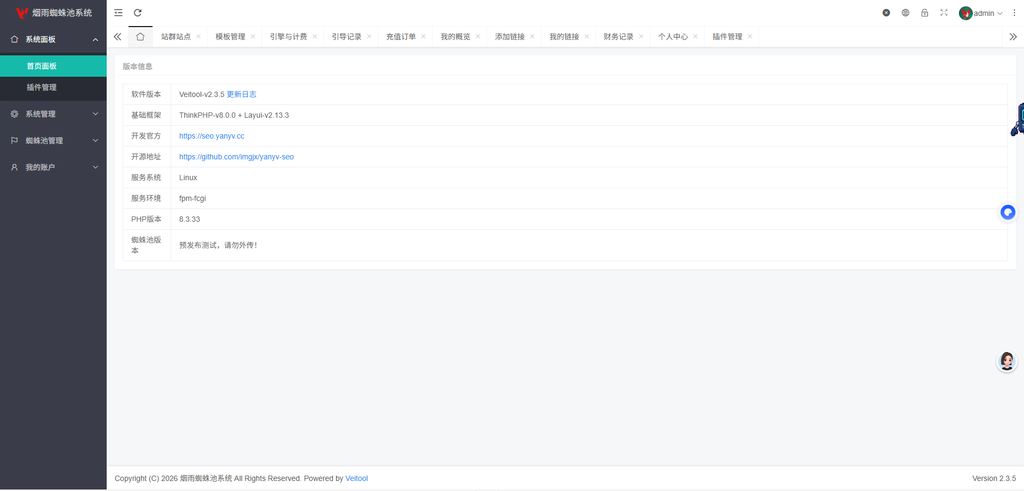This screenshot has height=491, width=1024.
Task: Click the logo in the sidebar header
Action: point(22,12)
